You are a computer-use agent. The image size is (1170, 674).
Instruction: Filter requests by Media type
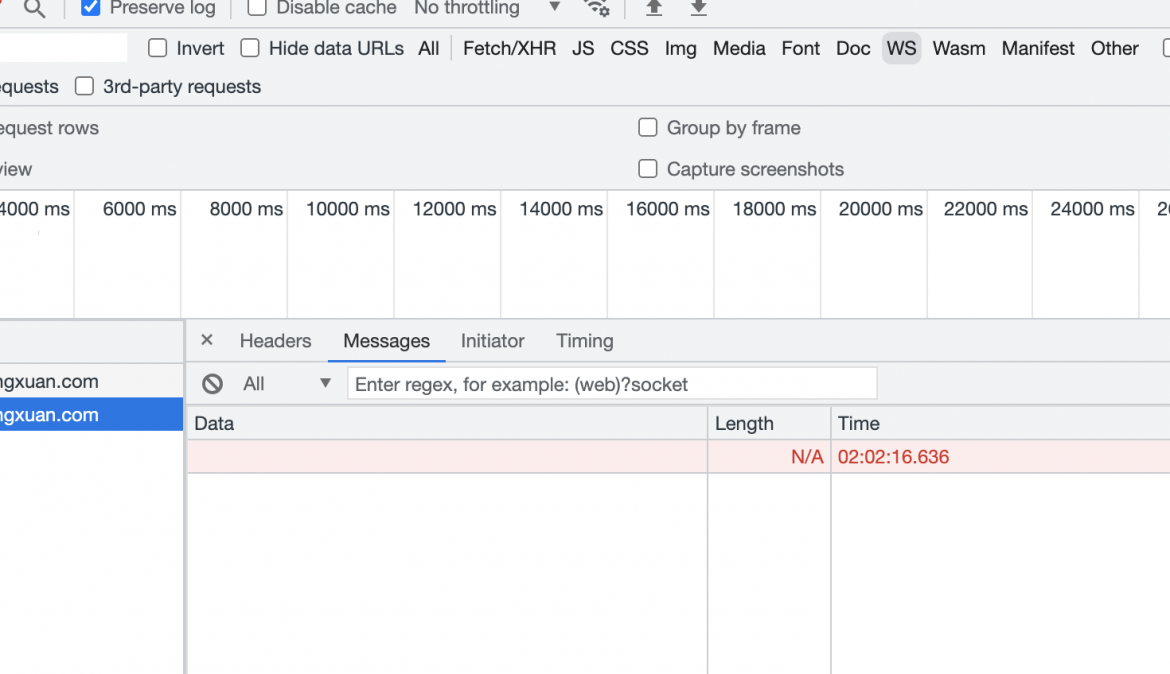739,49
